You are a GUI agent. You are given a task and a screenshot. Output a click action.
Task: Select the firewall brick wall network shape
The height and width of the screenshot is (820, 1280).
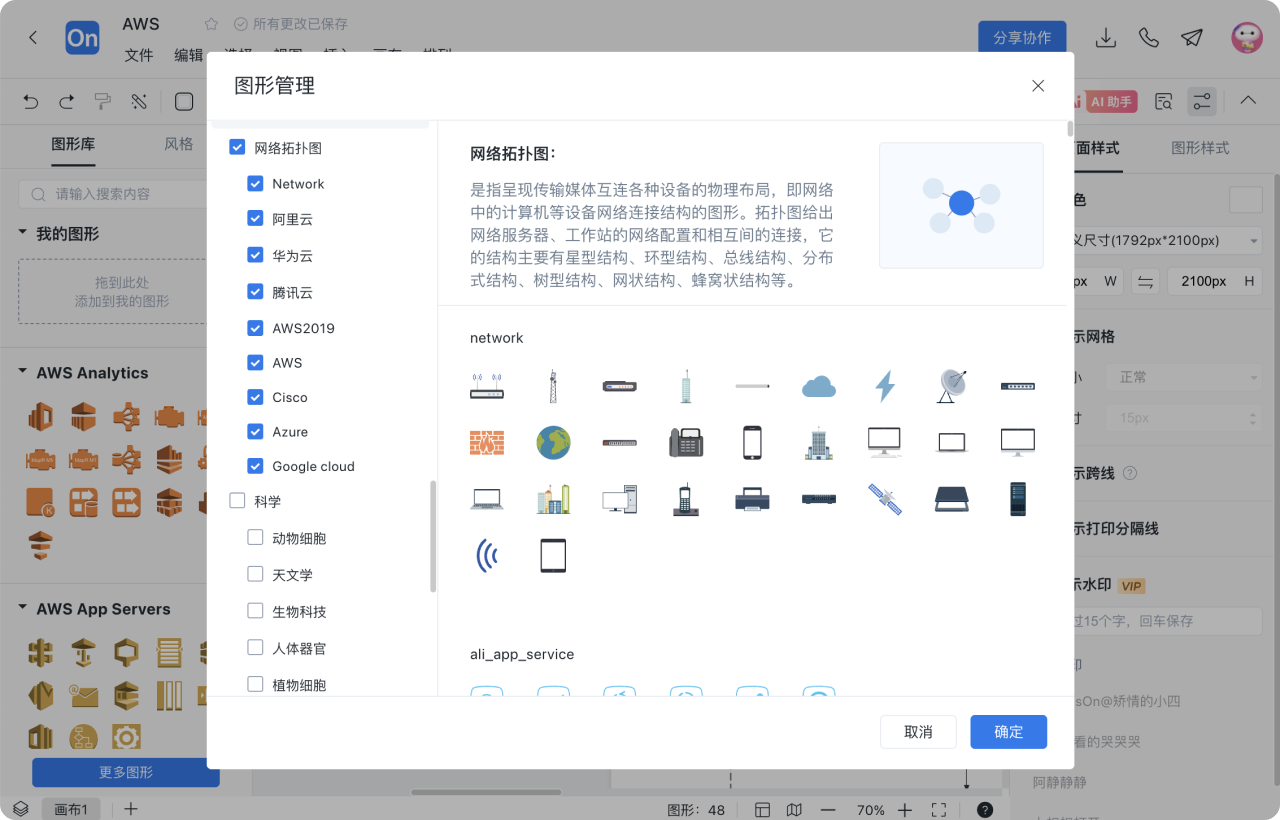[487, 441]
